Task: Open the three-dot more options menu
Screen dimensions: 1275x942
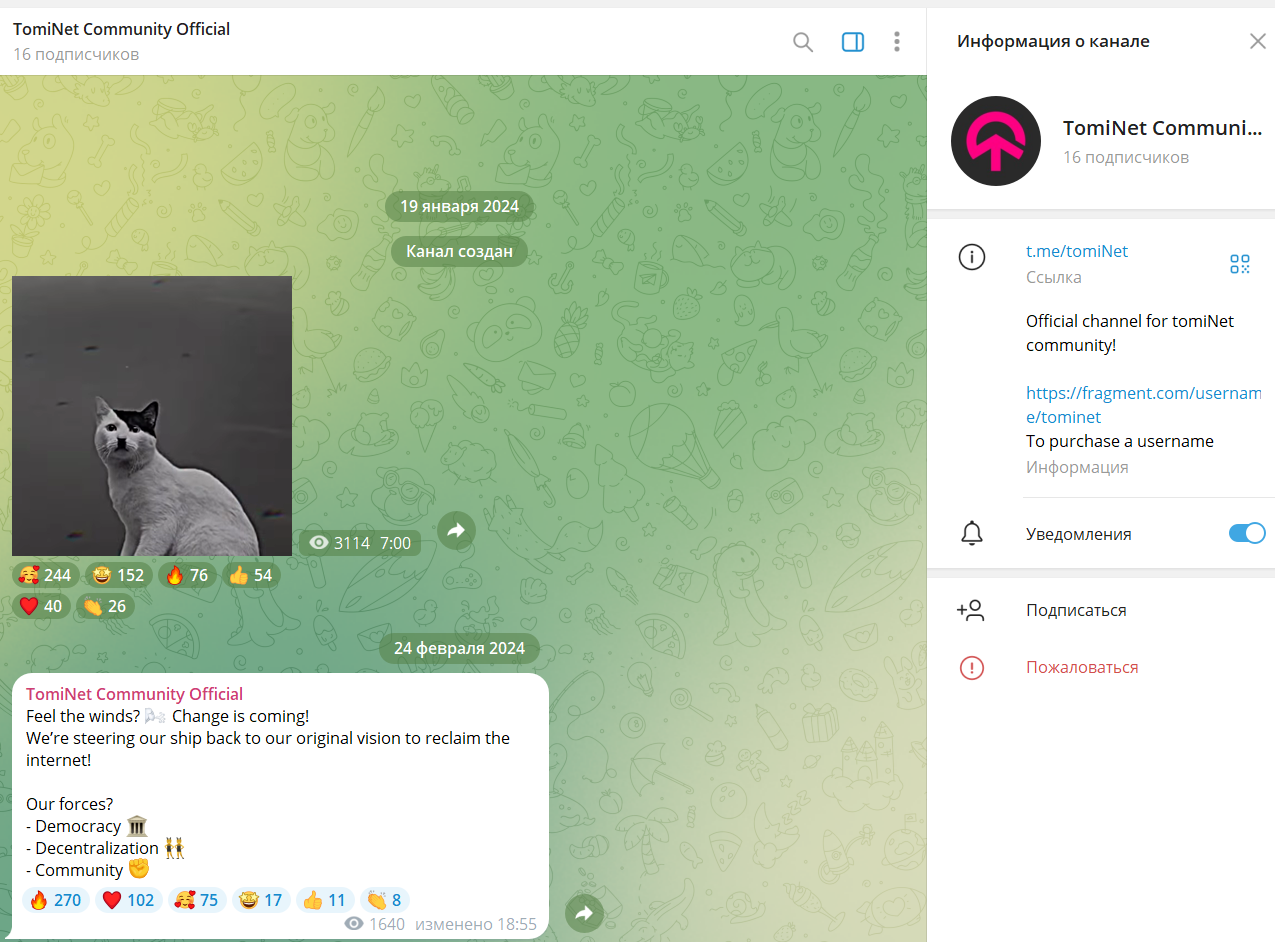Action: 897,42
